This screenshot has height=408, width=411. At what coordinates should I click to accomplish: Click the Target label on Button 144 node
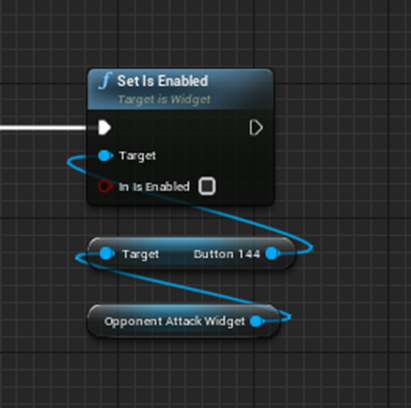tap(140, 254)
